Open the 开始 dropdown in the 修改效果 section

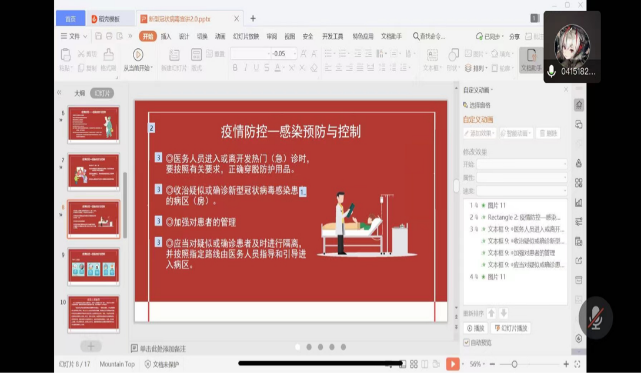522,164
